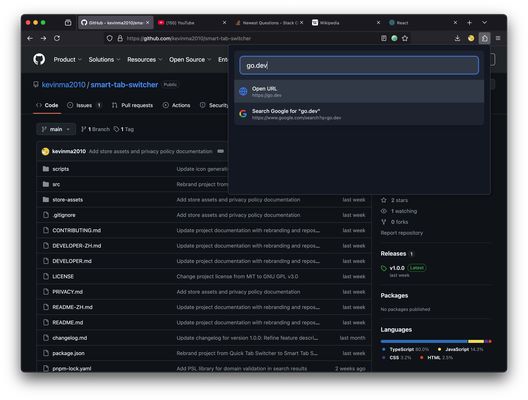
Task: Switch to the Stack Overflow Newest Questions tab
Action: 270,23
